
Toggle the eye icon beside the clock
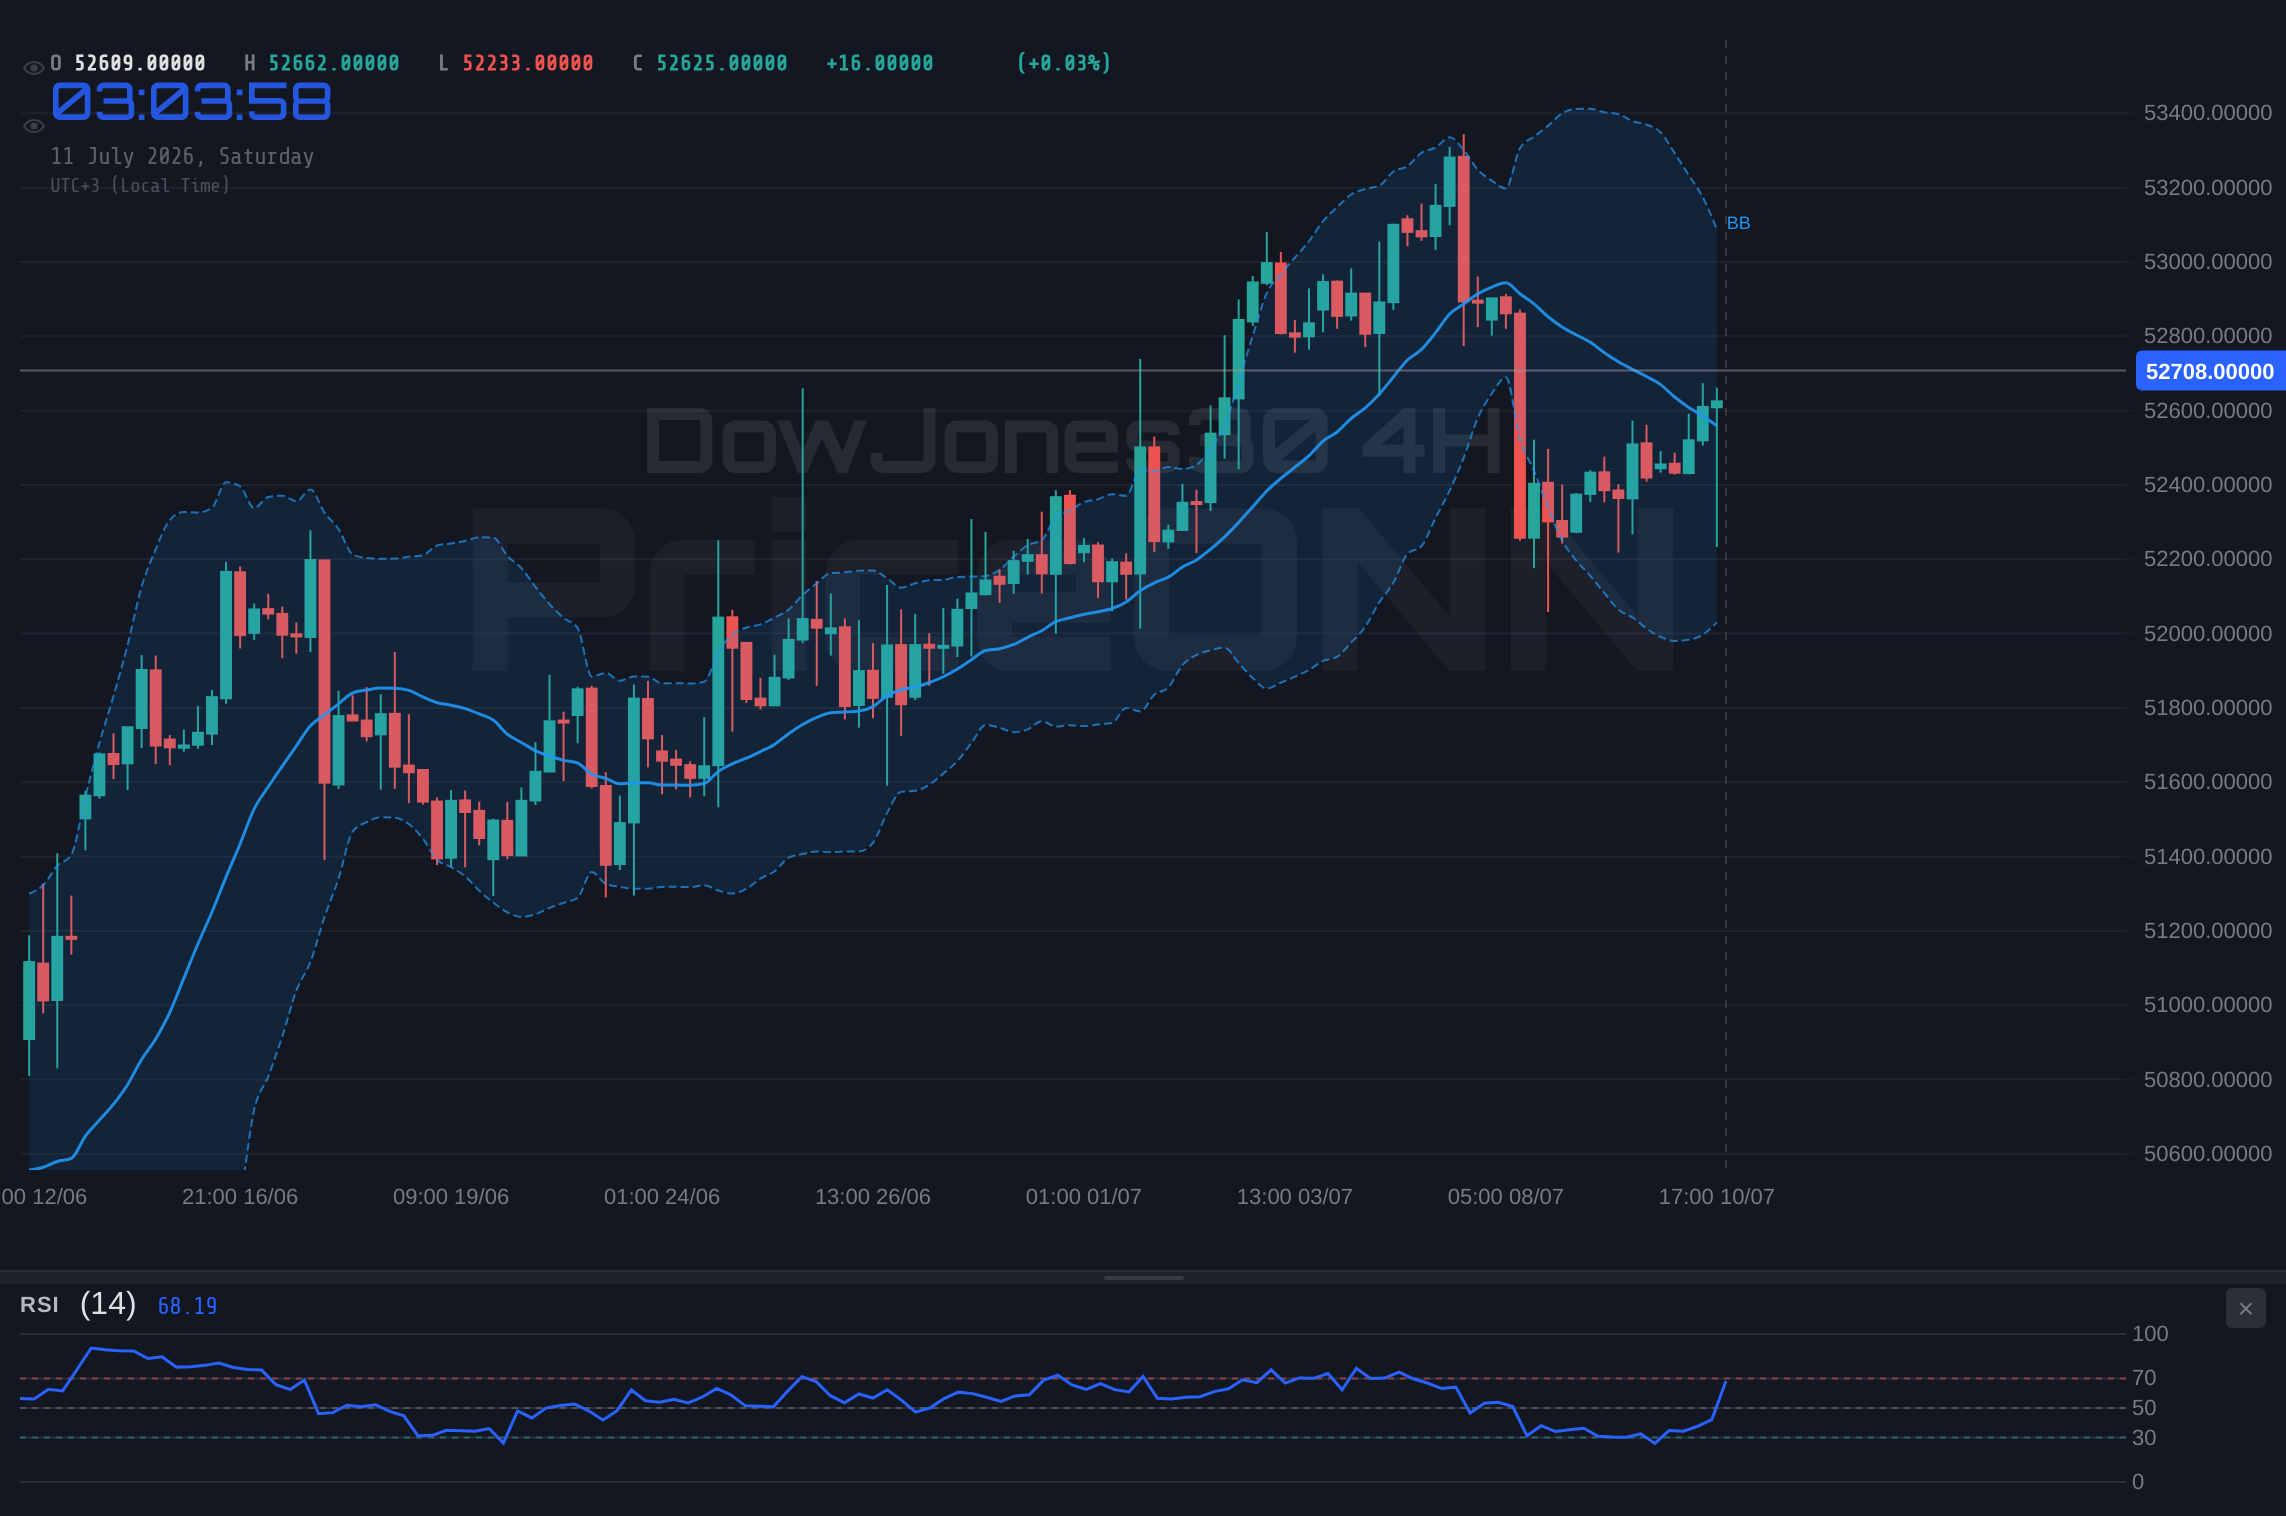tap(33, 126)
